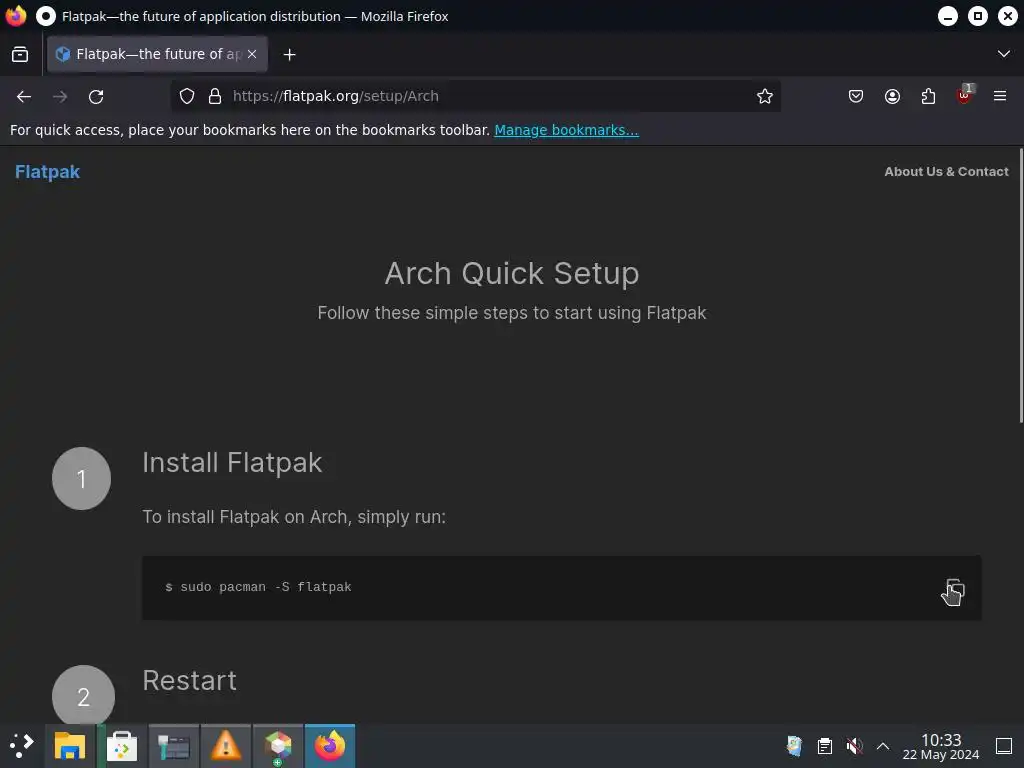
Task: Go to Flatpak home logo link
Action: pos(48,172)
